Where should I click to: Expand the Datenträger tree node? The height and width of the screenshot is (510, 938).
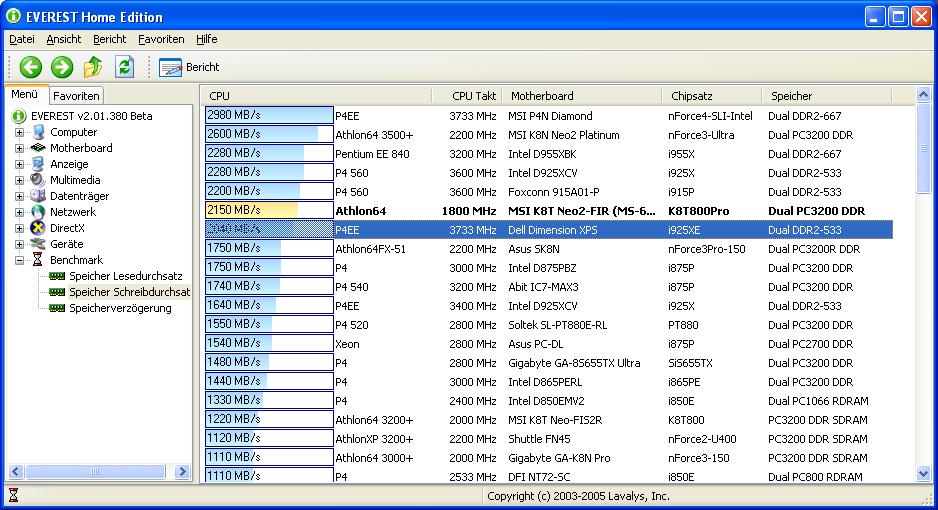tap(19, 196)
